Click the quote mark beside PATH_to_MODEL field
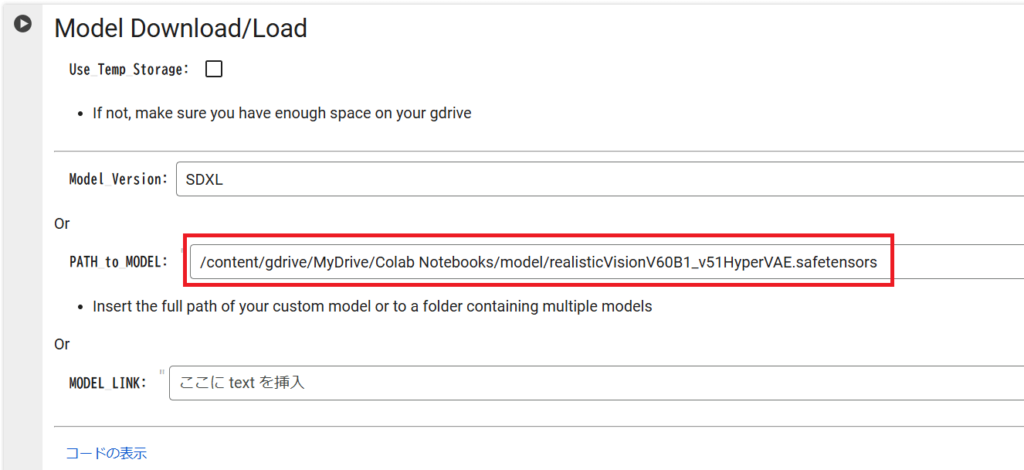Image resolution: width=1024 pixels, height=470 pixels. point(183,251)
